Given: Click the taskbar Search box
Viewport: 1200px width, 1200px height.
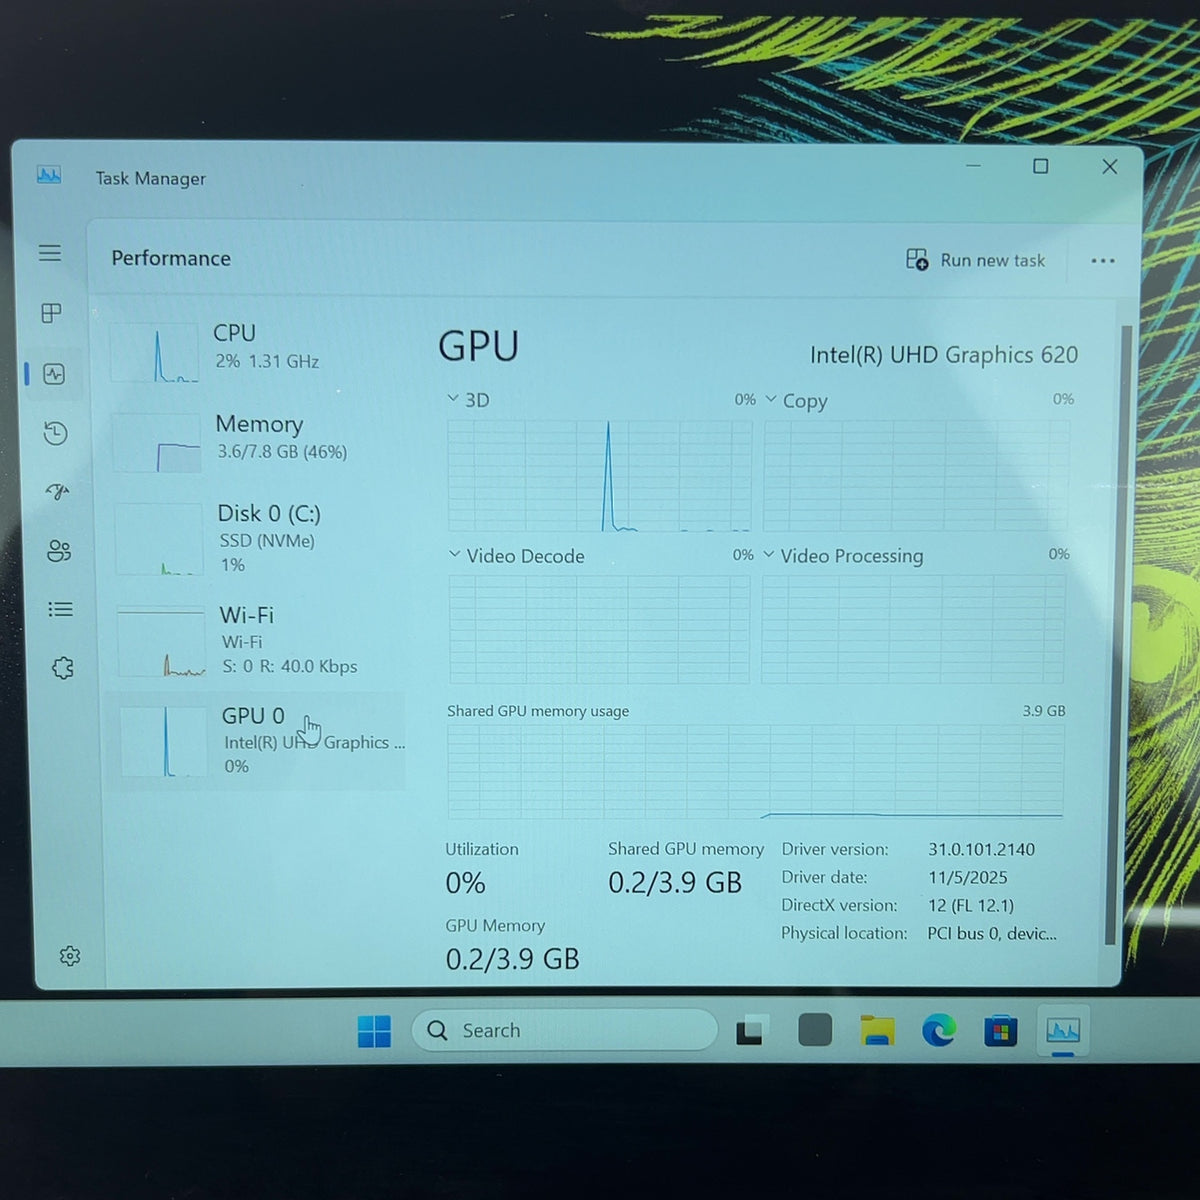Looking at the screenshot, I should (x=565, y=1030).
